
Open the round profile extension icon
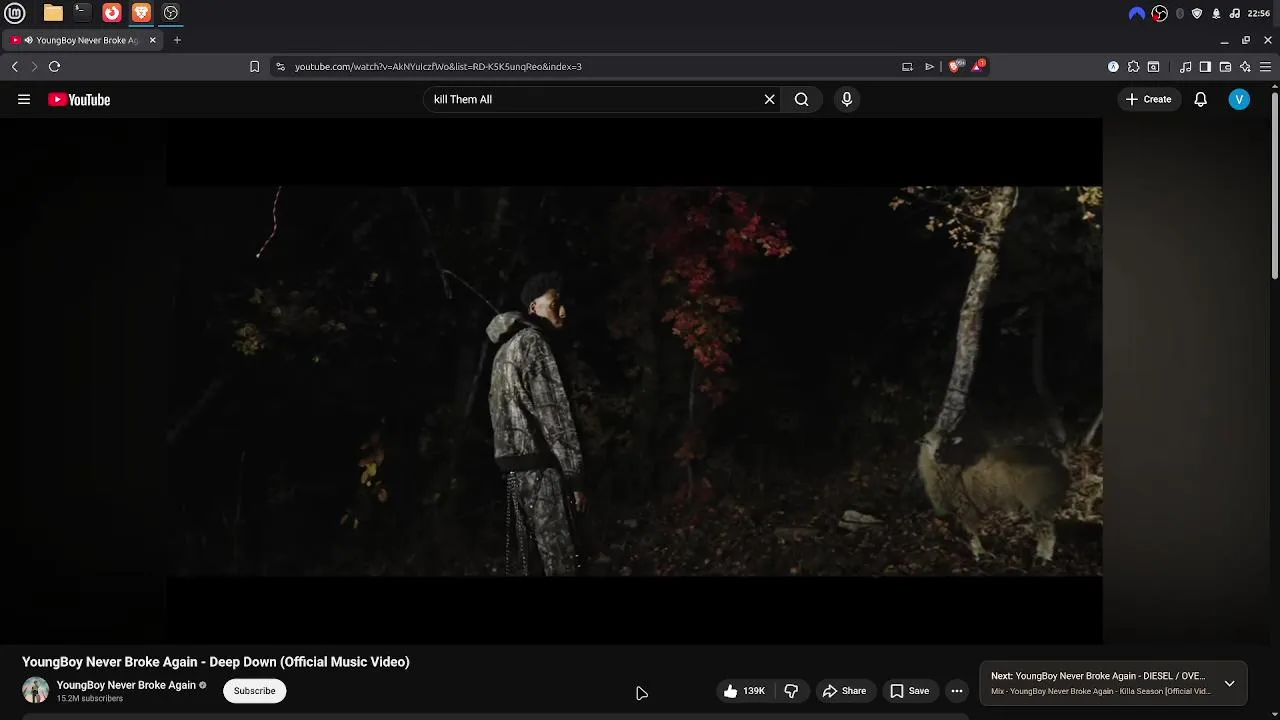tap(1113, 67)
